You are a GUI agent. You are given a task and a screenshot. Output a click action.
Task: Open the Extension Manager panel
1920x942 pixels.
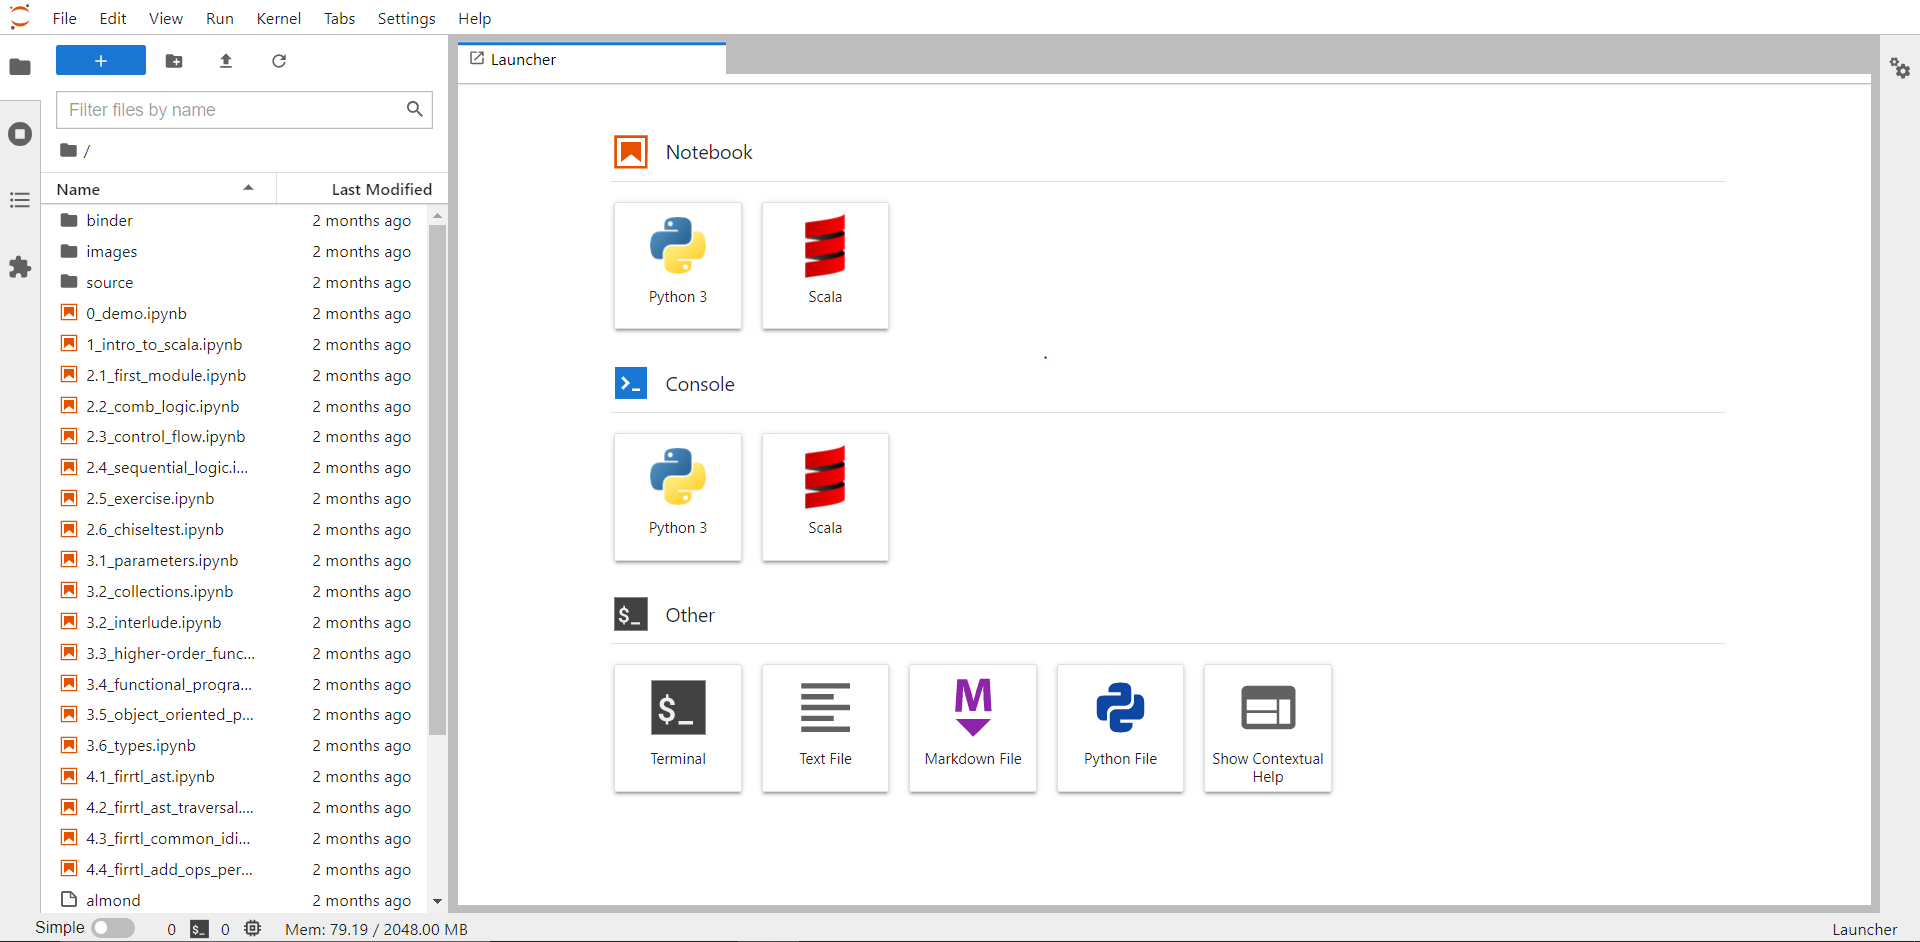point(20,267)
